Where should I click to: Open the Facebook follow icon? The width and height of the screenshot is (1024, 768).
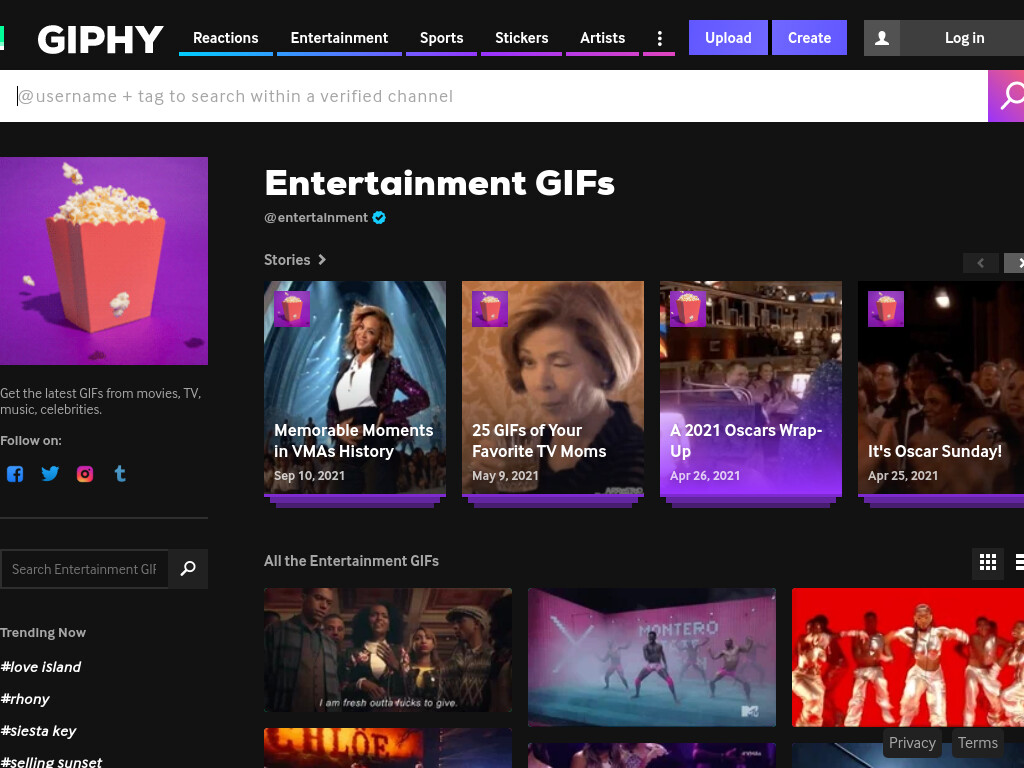tap(15, 473)
